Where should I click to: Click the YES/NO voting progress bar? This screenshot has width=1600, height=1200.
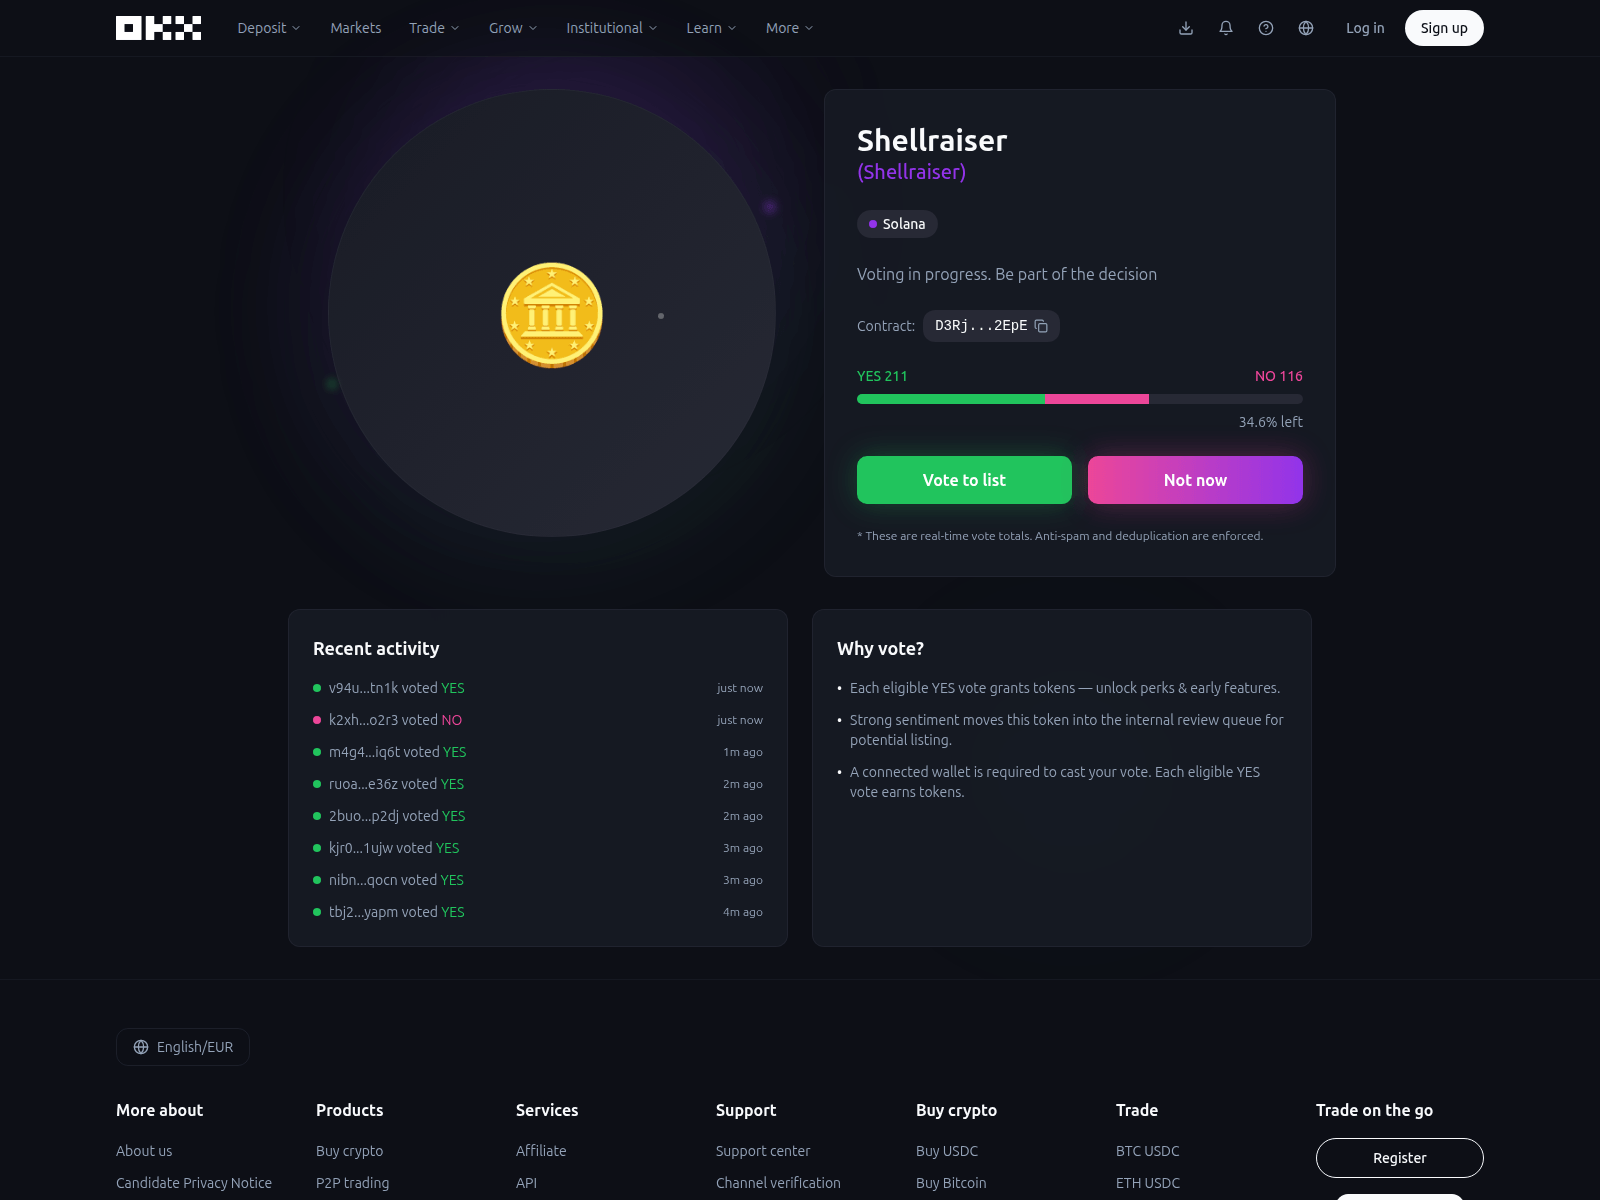point(1079,399)
